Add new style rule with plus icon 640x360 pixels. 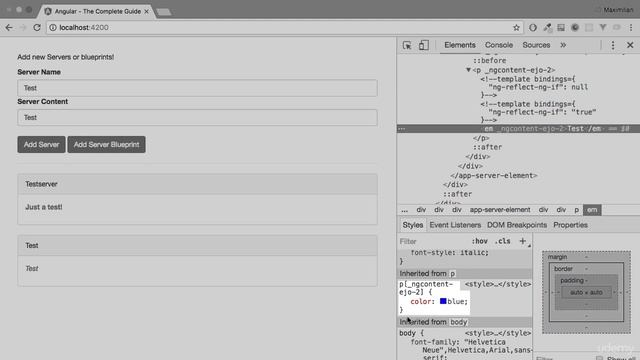click(x=522, y=241)
